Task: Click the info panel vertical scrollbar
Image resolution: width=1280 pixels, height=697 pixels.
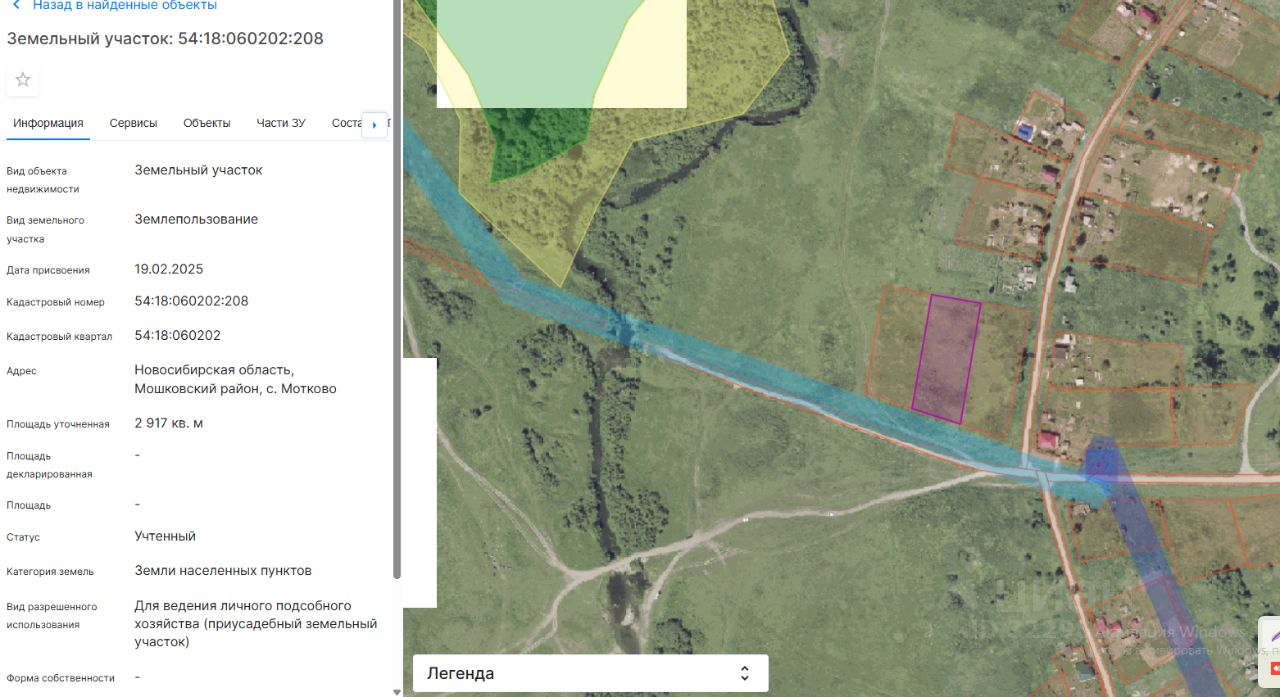Action: coord(397,290)
